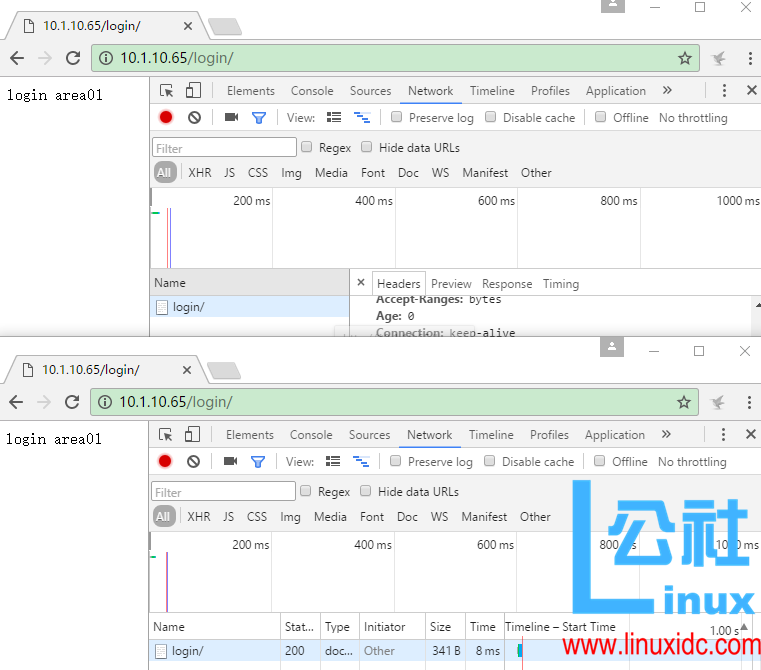Screen dimensions: 761x670
Task: Click back arrow in top browser window
Action: click(17, 58)
